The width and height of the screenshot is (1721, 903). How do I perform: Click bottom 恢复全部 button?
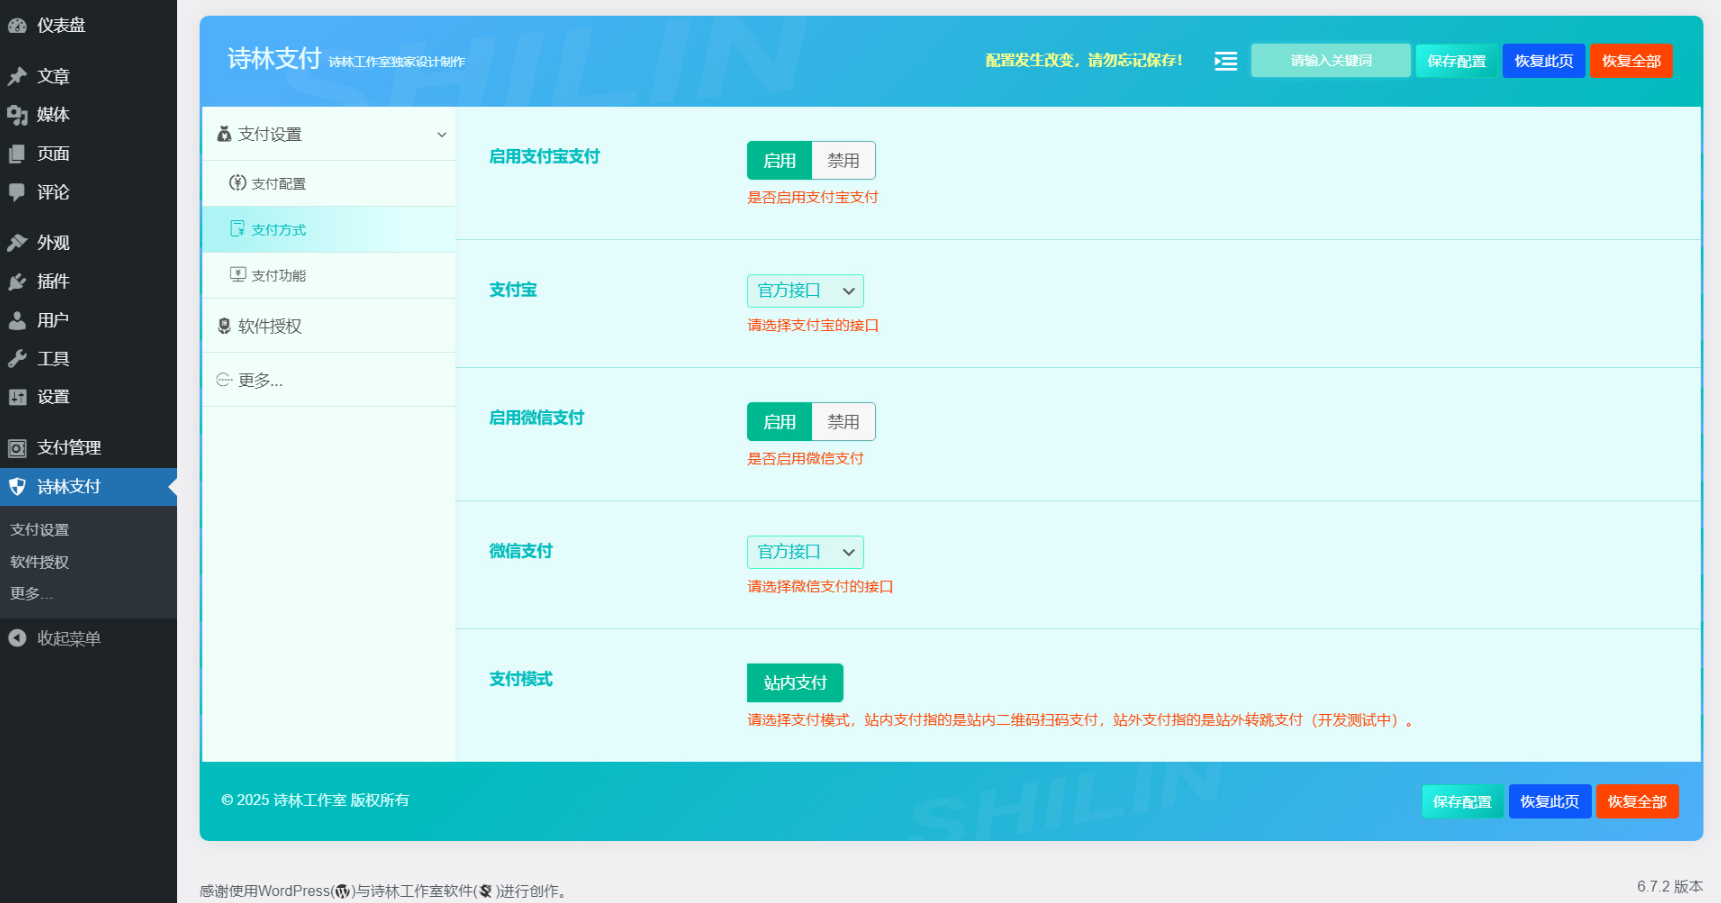coord(1637,802)
